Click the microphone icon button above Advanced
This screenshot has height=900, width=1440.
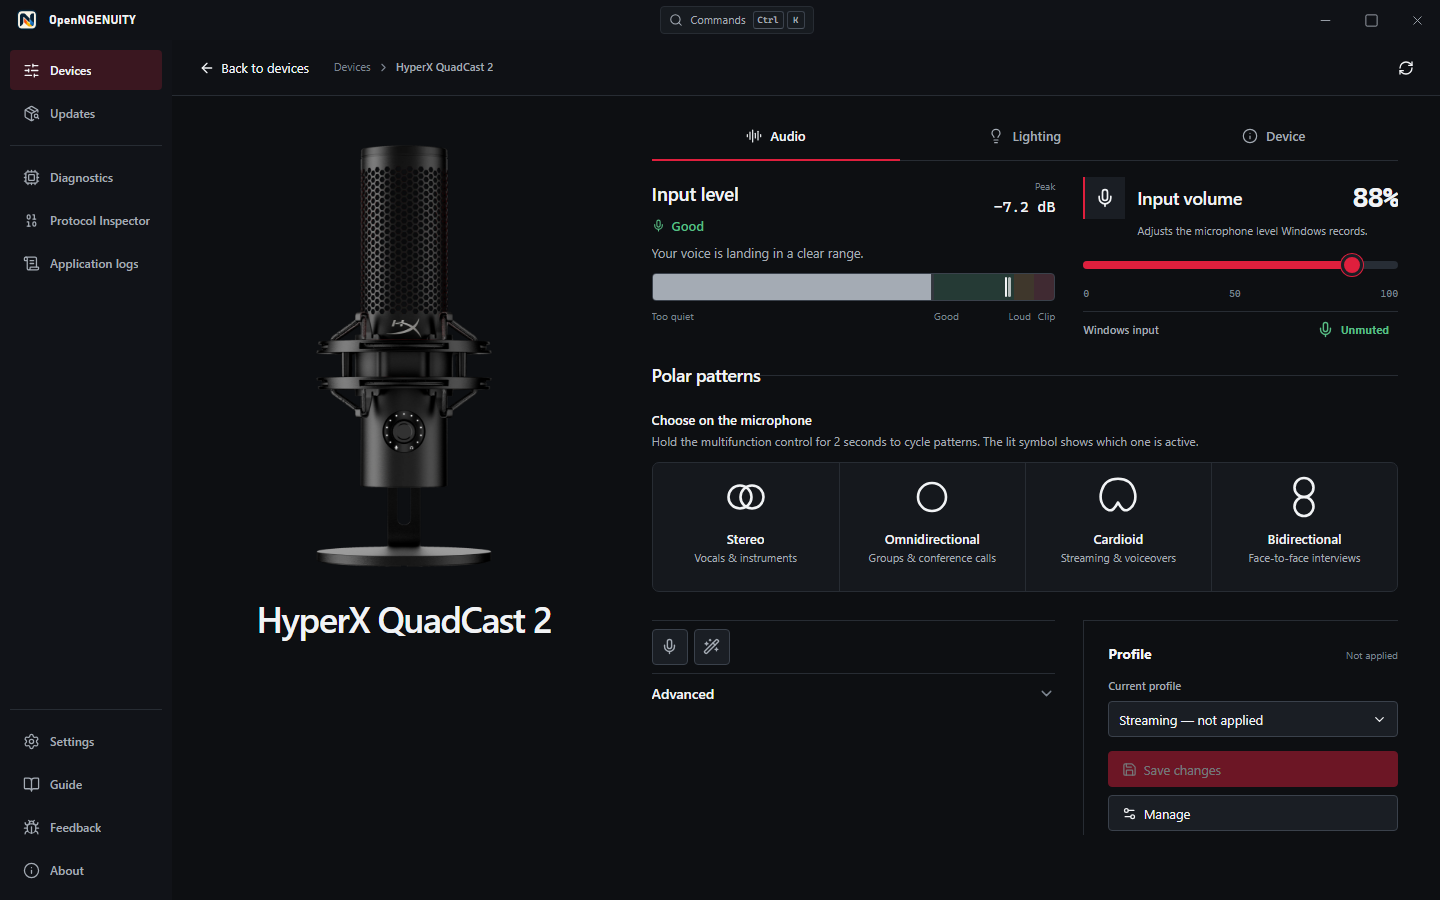670,647
